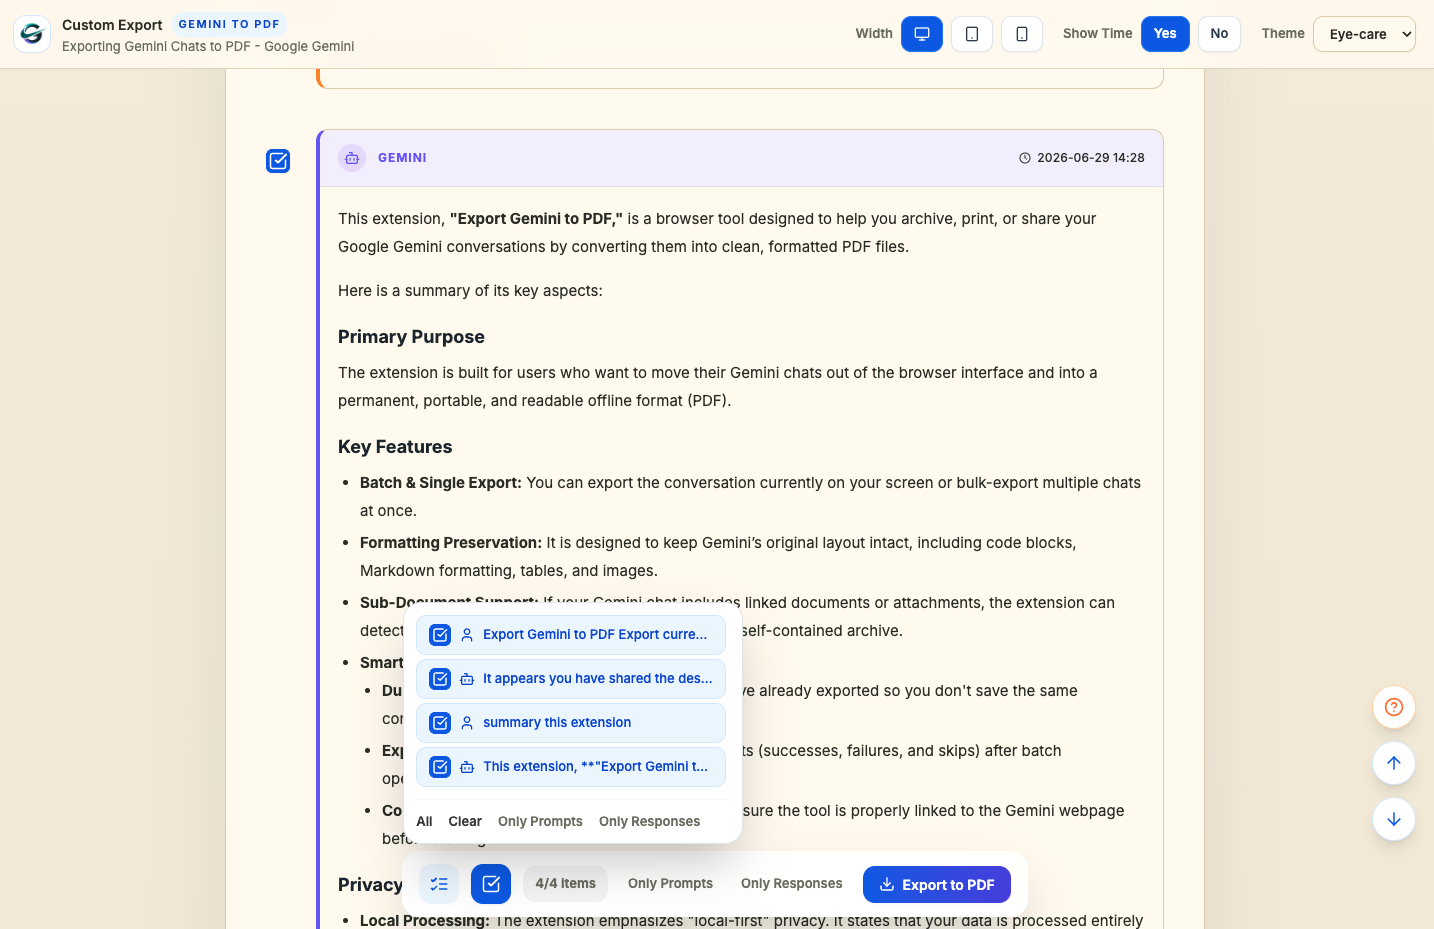The image size is (1434, 929).
Task: Click the GEMINI TO PDF badge
Action: click(229, 24)
